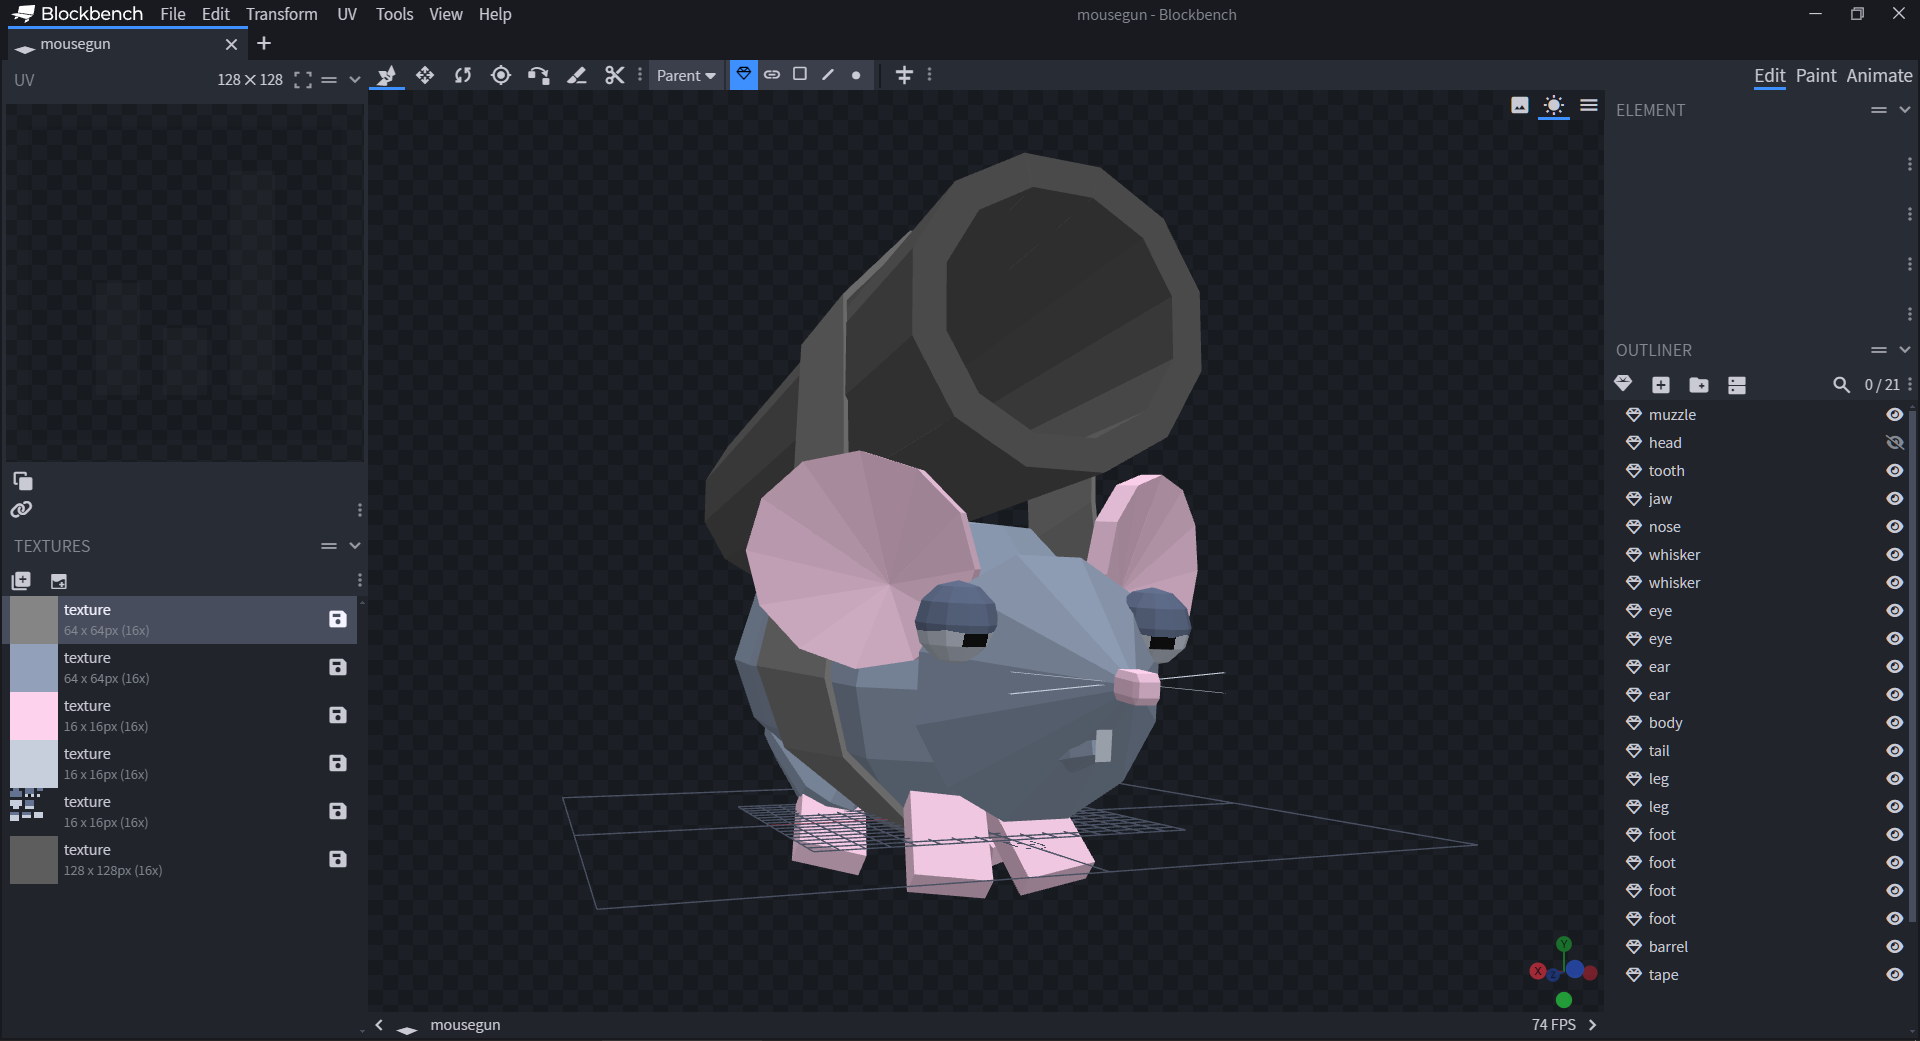This screenshot has height=1041, width=1920.
Task: Enable edge selection mode line icon
Action: point(828,75)
